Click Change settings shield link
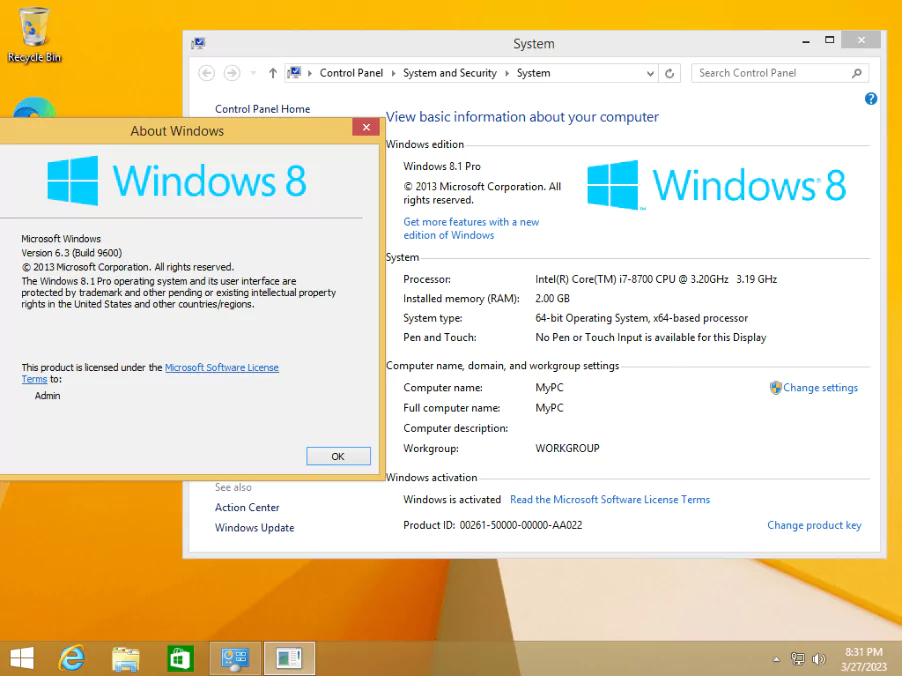This screenshot has width=902, height=676. pos(814,388)
